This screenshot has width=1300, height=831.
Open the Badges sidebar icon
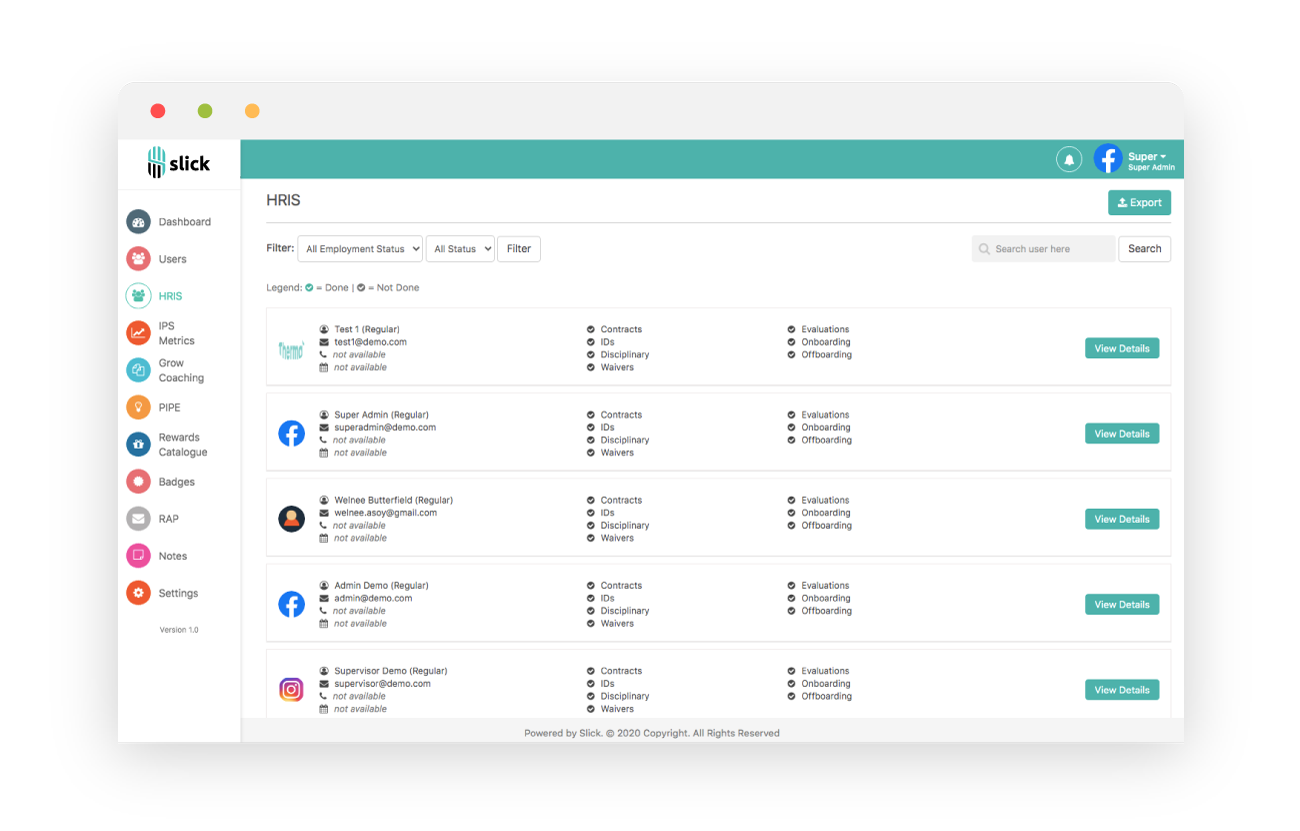click(138, 482)
